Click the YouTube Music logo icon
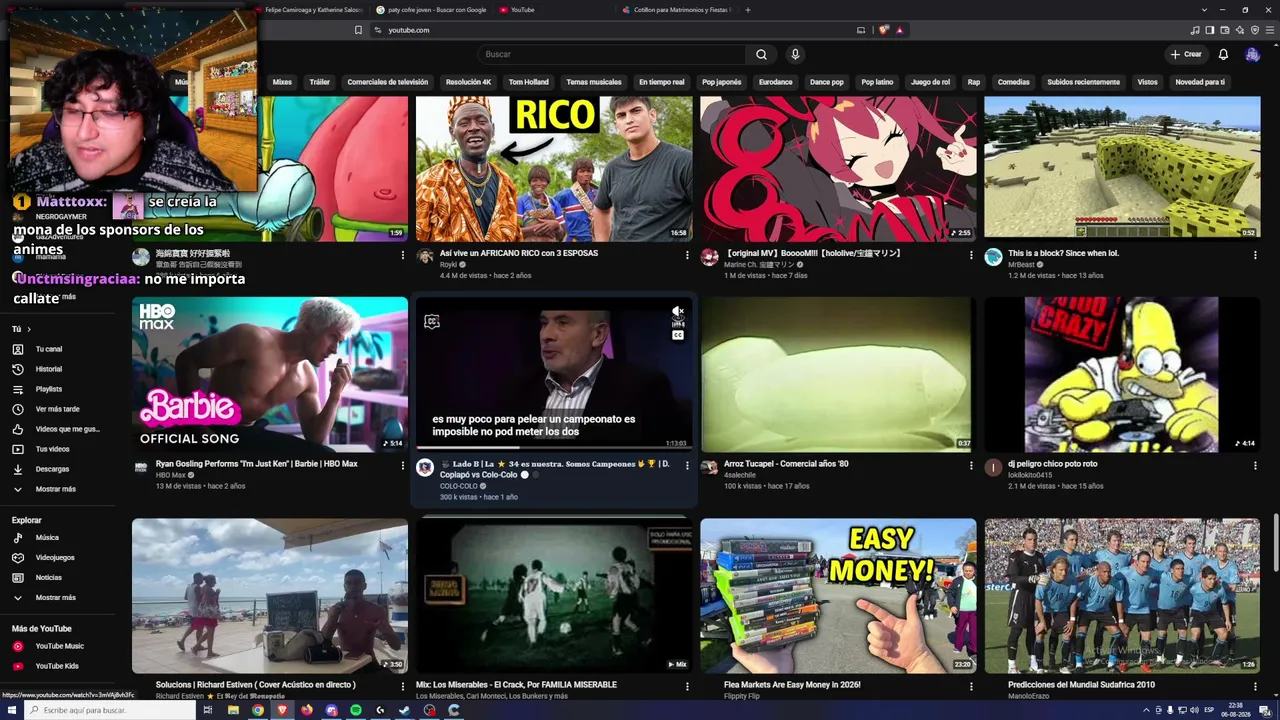Image resolution: width=1280 pixels, height=720 pixels. click(18, 646)
